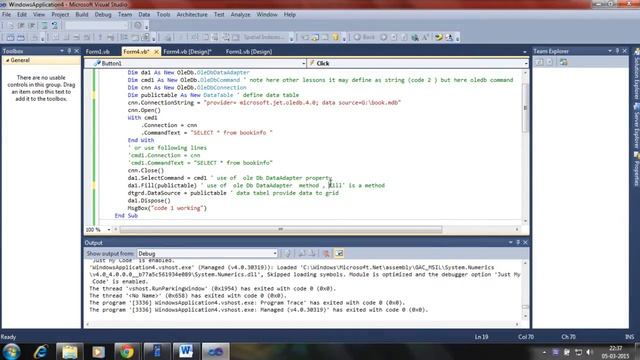
Task: Open the 100 % zoom dropdown in editor
Action: 109,230
